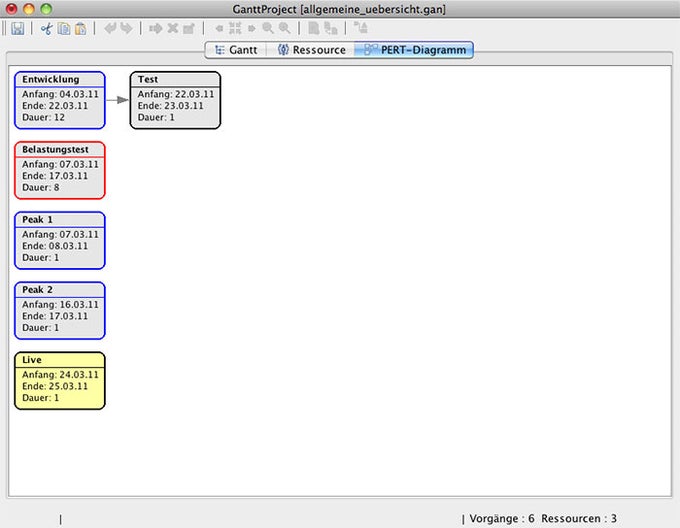Click 'Vorgänge : 6' in status bar
This screenshot has width=680, height=528.
click(x=502, y=518)
